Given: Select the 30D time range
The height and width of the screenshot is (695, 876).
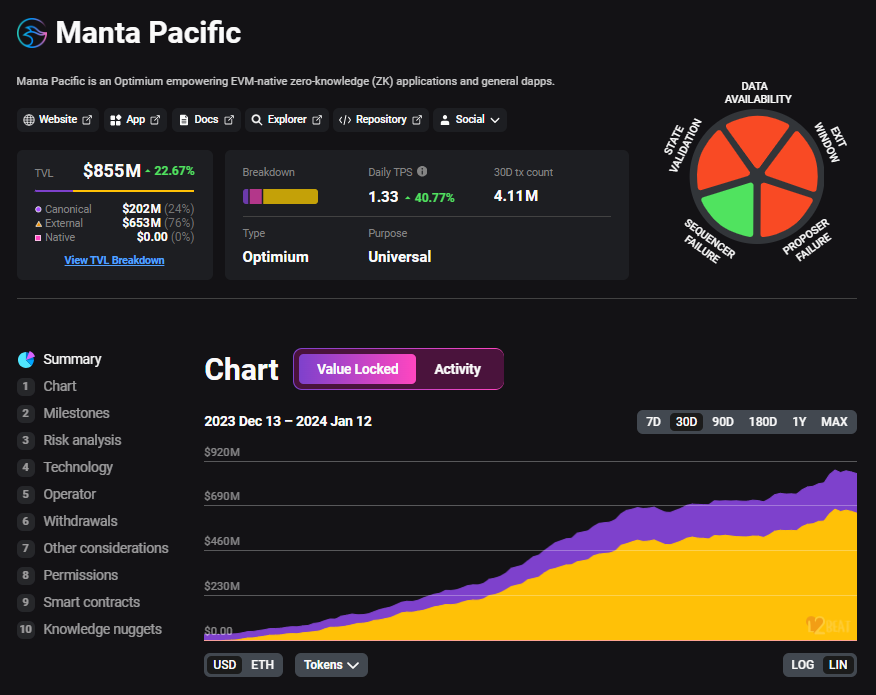Looking at the screenshot, I should [x=686, y=422].
